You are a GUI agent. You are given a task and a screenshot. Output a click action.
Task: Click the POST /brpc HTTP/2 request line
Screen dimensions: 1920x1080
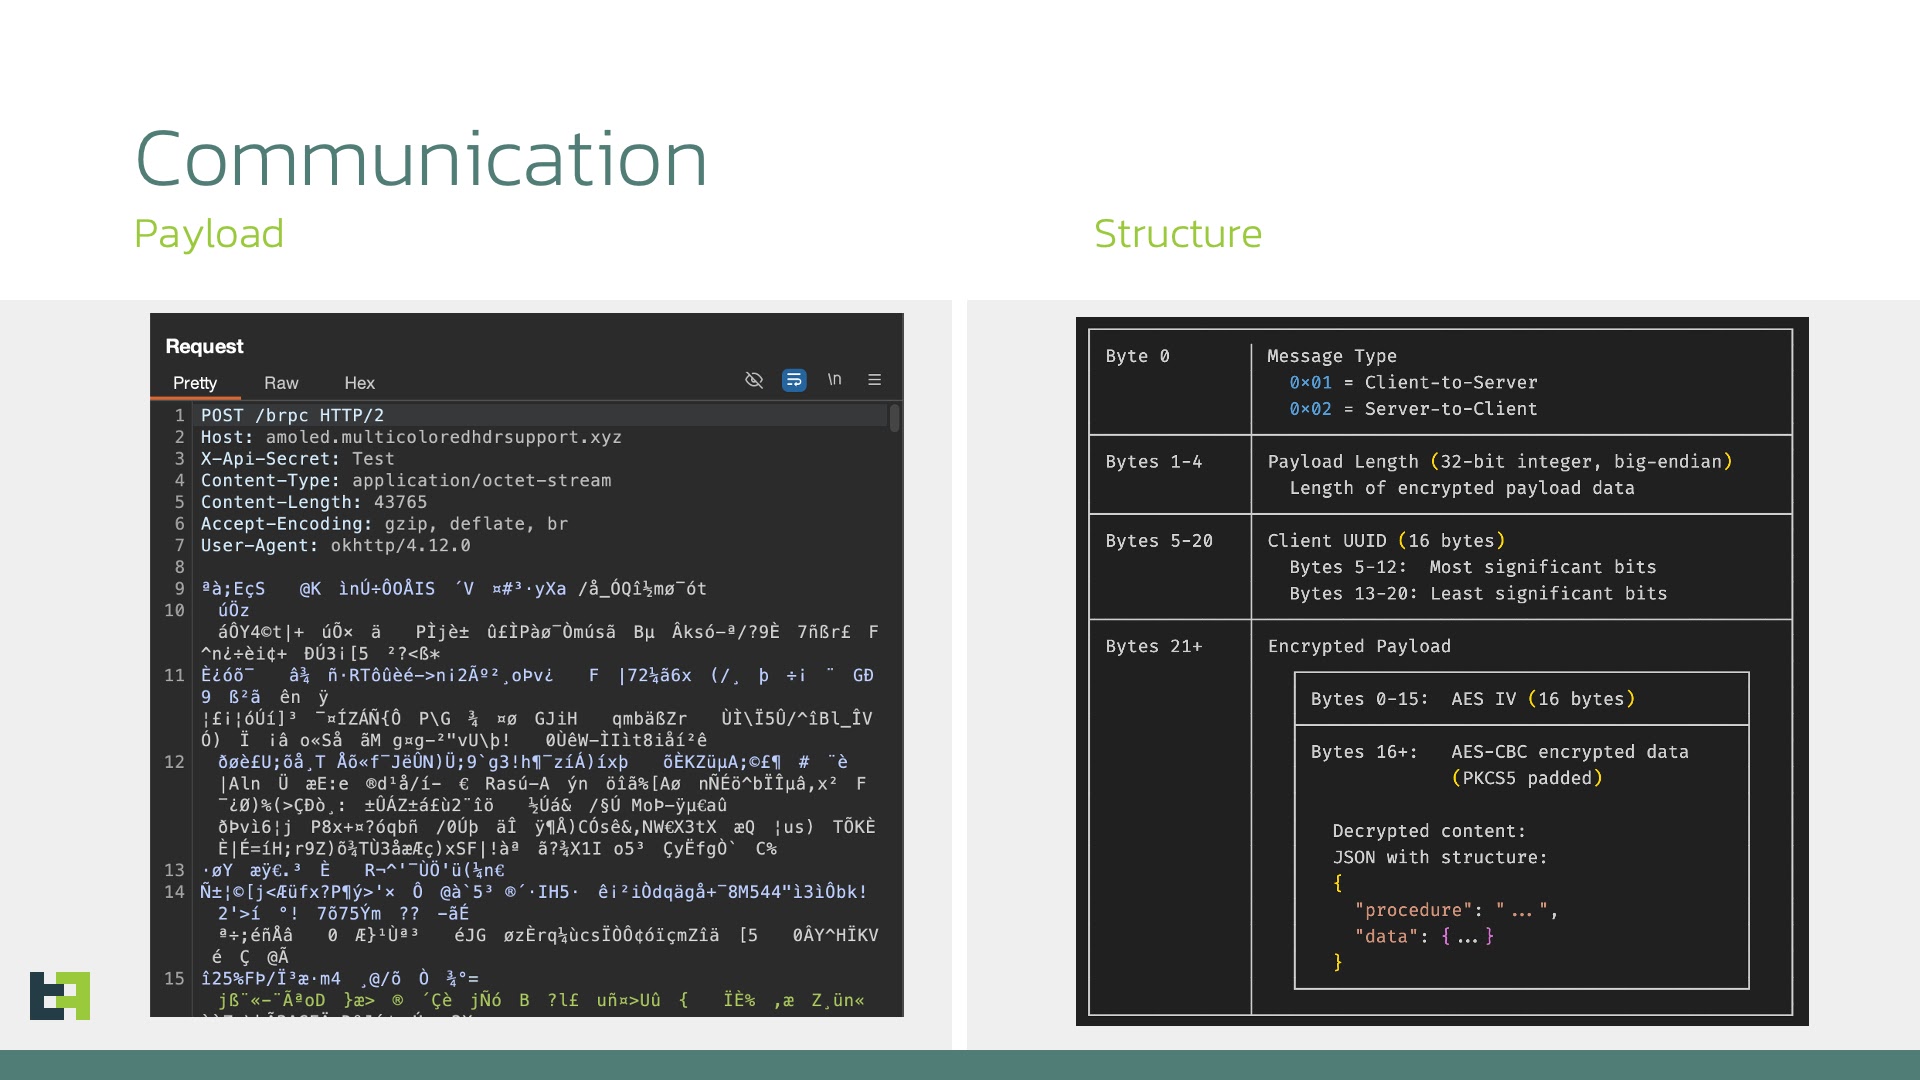pyautogui.click(x=292, y=415)
